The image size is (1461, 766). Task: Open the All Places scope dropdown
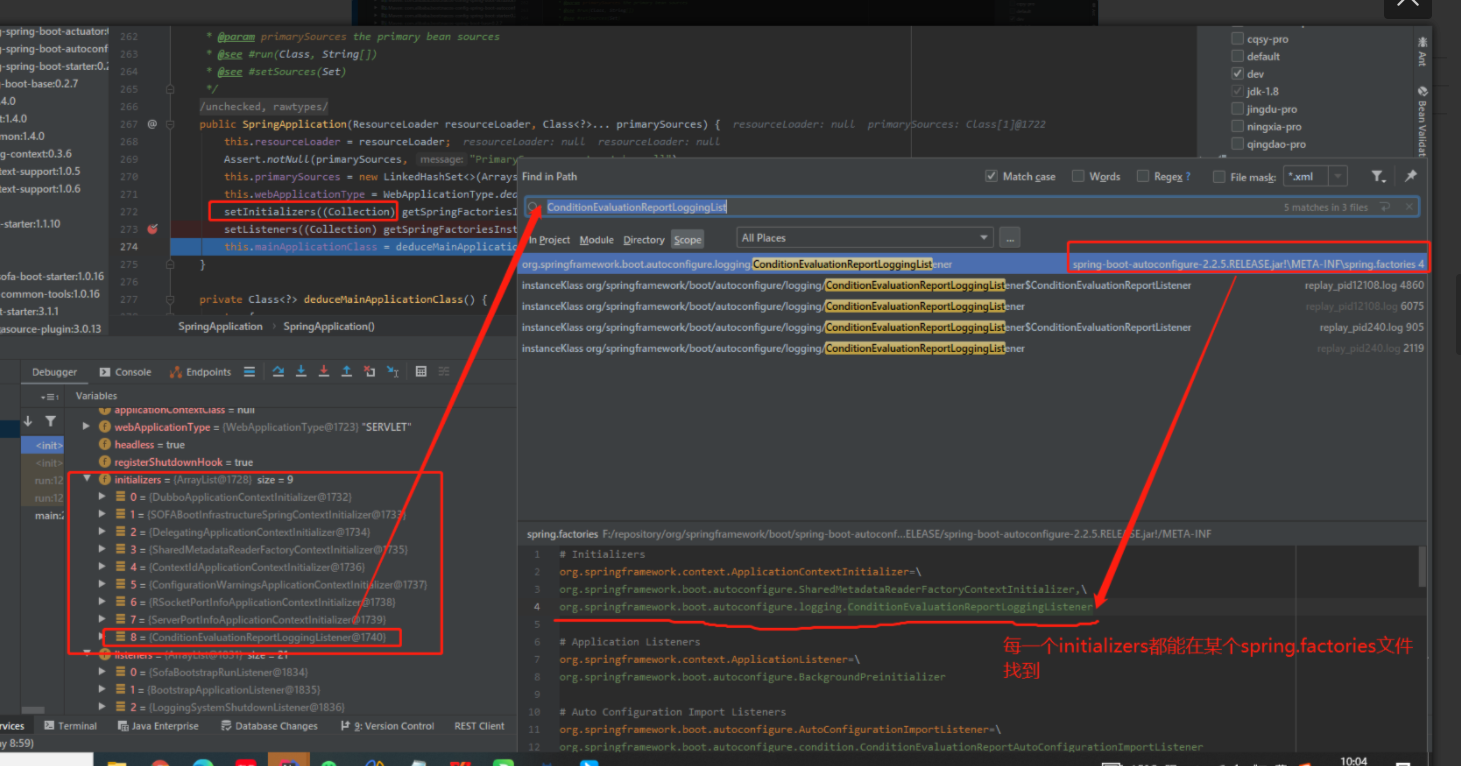[864, 238]
